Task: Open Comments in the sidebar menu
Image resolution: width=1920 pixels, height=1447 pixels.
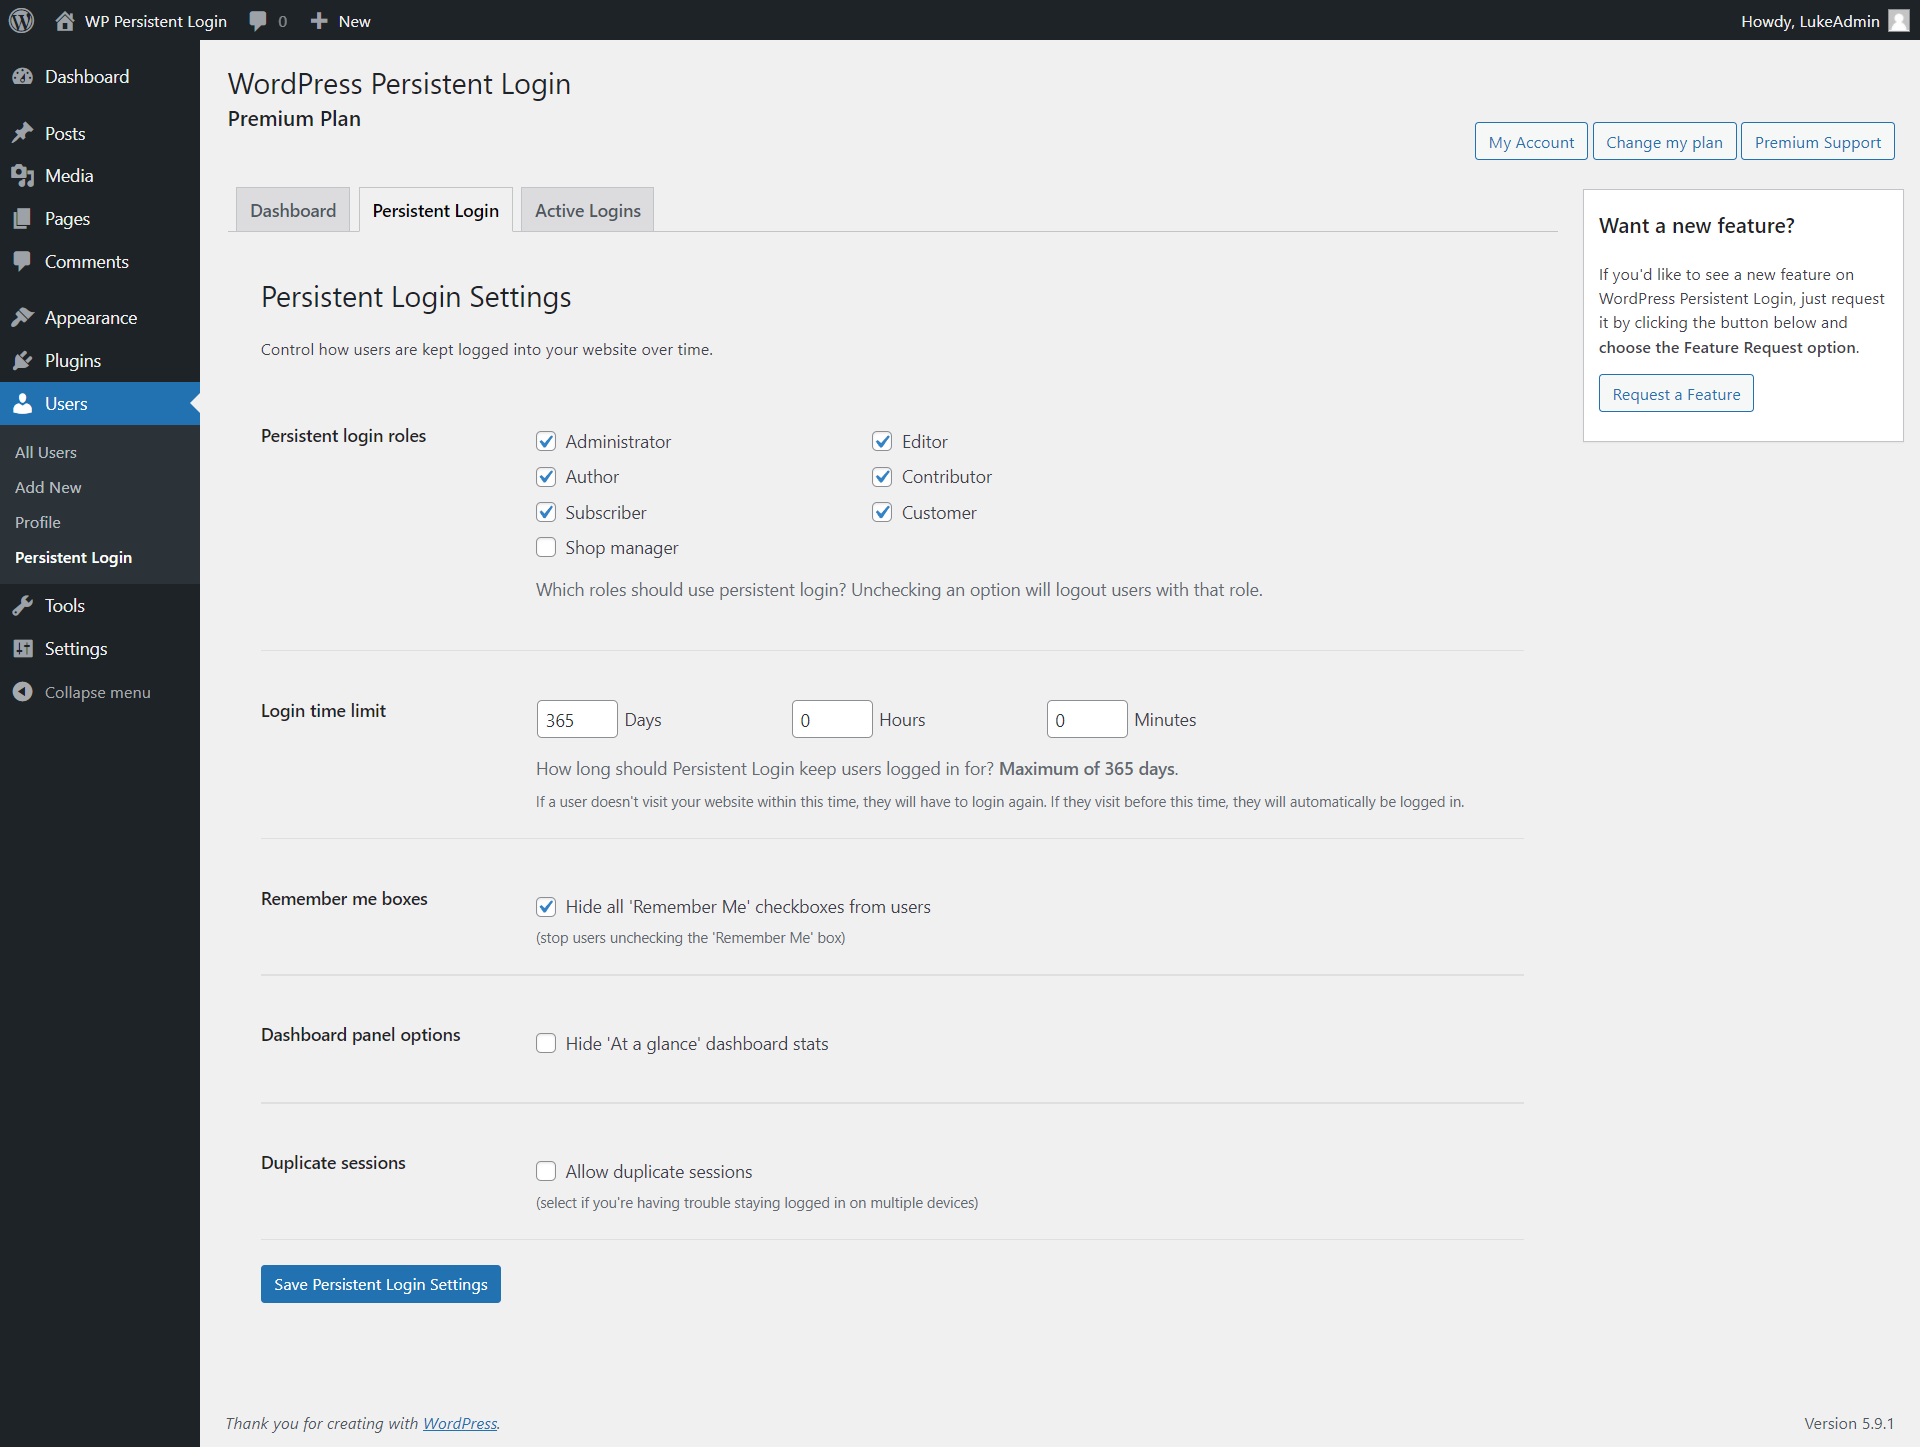Action: point(87,262)
